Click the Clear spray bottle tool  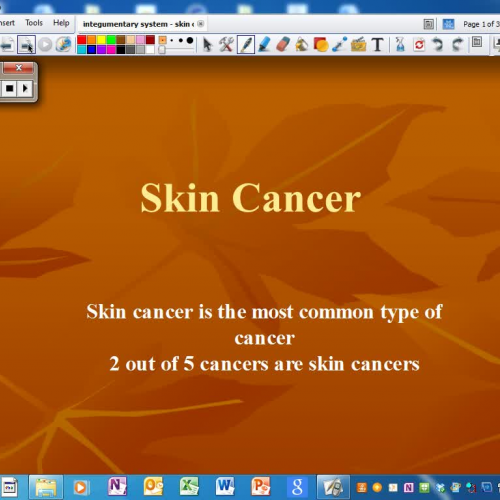click(x=400, y=44)
